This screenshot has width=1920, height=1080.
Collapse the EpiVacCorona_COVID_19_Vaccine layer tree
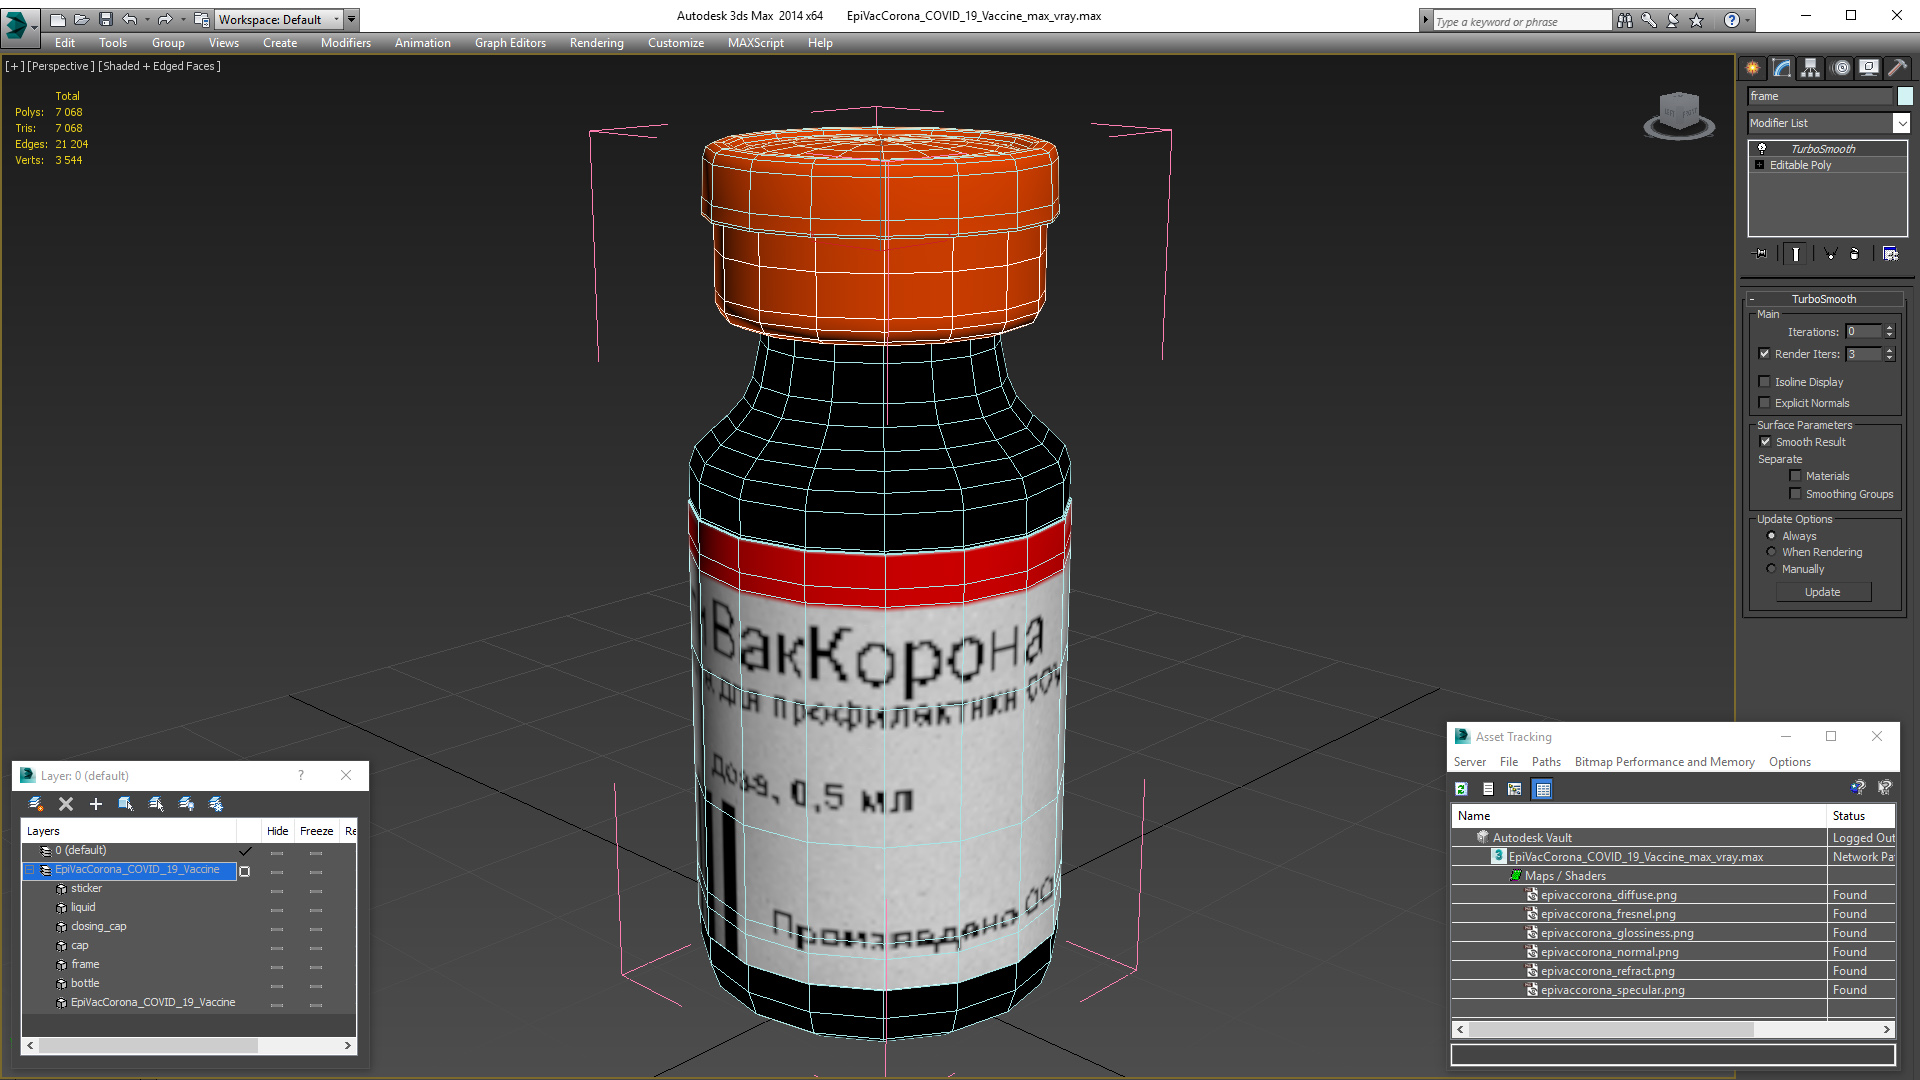[31, 870]
